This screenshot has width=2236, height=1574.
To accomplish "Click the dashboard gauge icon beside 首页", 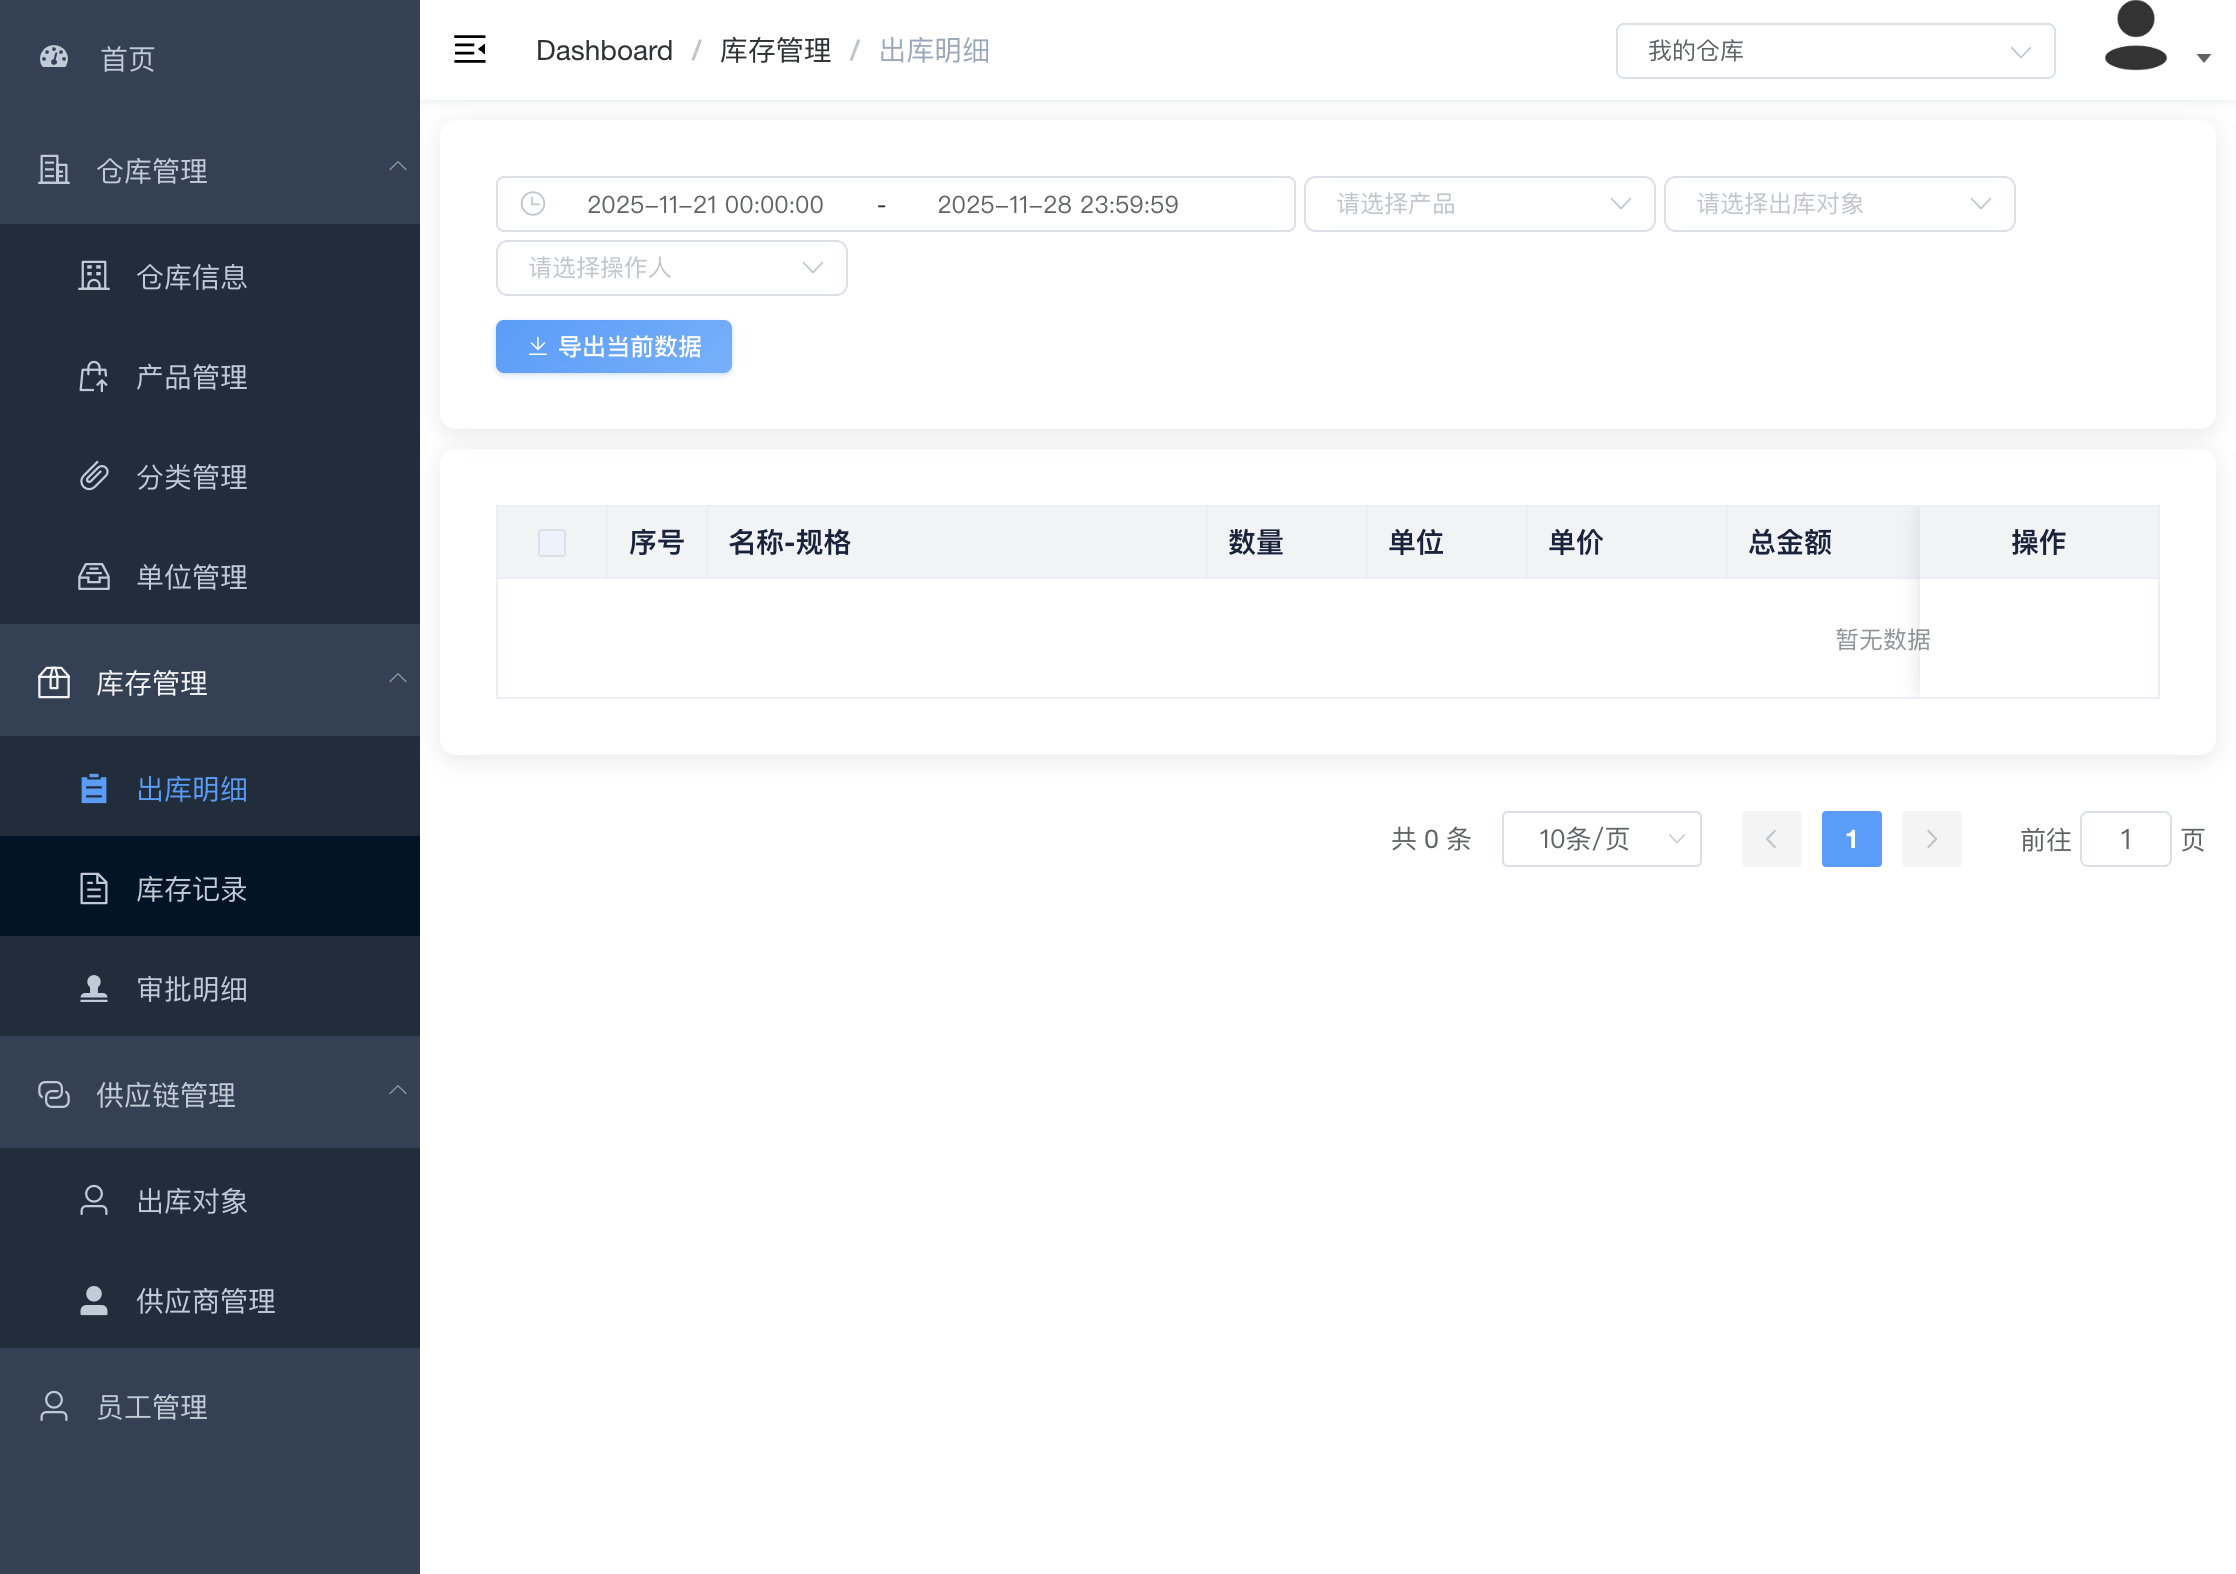I will pyautogui.click(x=54, y=58).
